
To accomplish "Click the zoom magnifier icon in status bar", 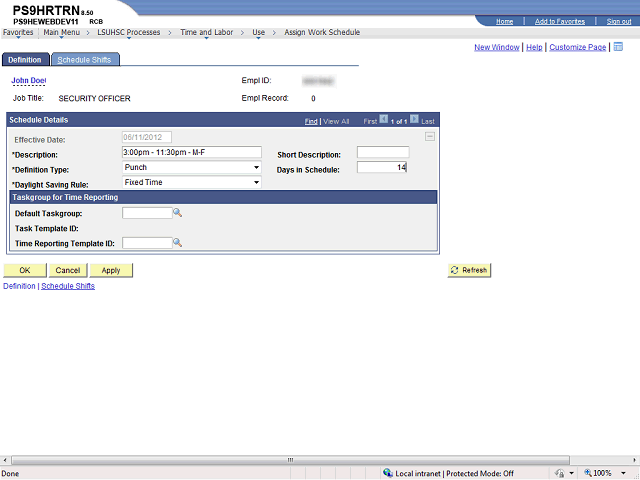I will coord(588,473).
